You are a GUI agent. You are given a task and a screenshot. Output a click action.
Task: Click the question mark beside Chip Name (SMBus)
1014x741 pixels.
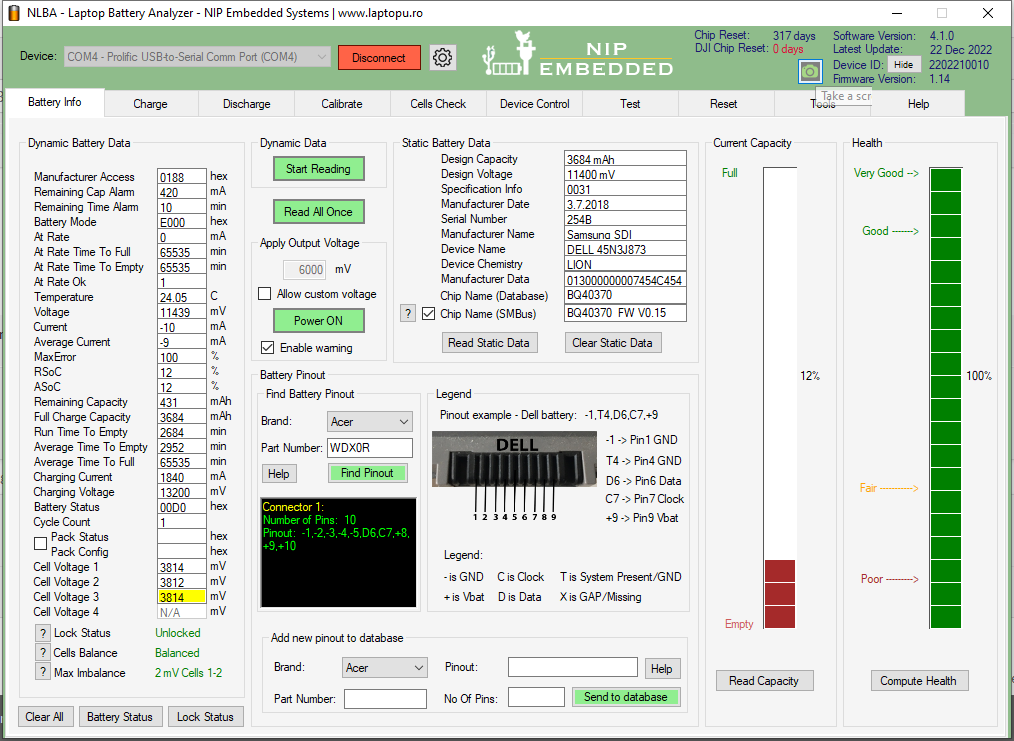pos(407,314)
